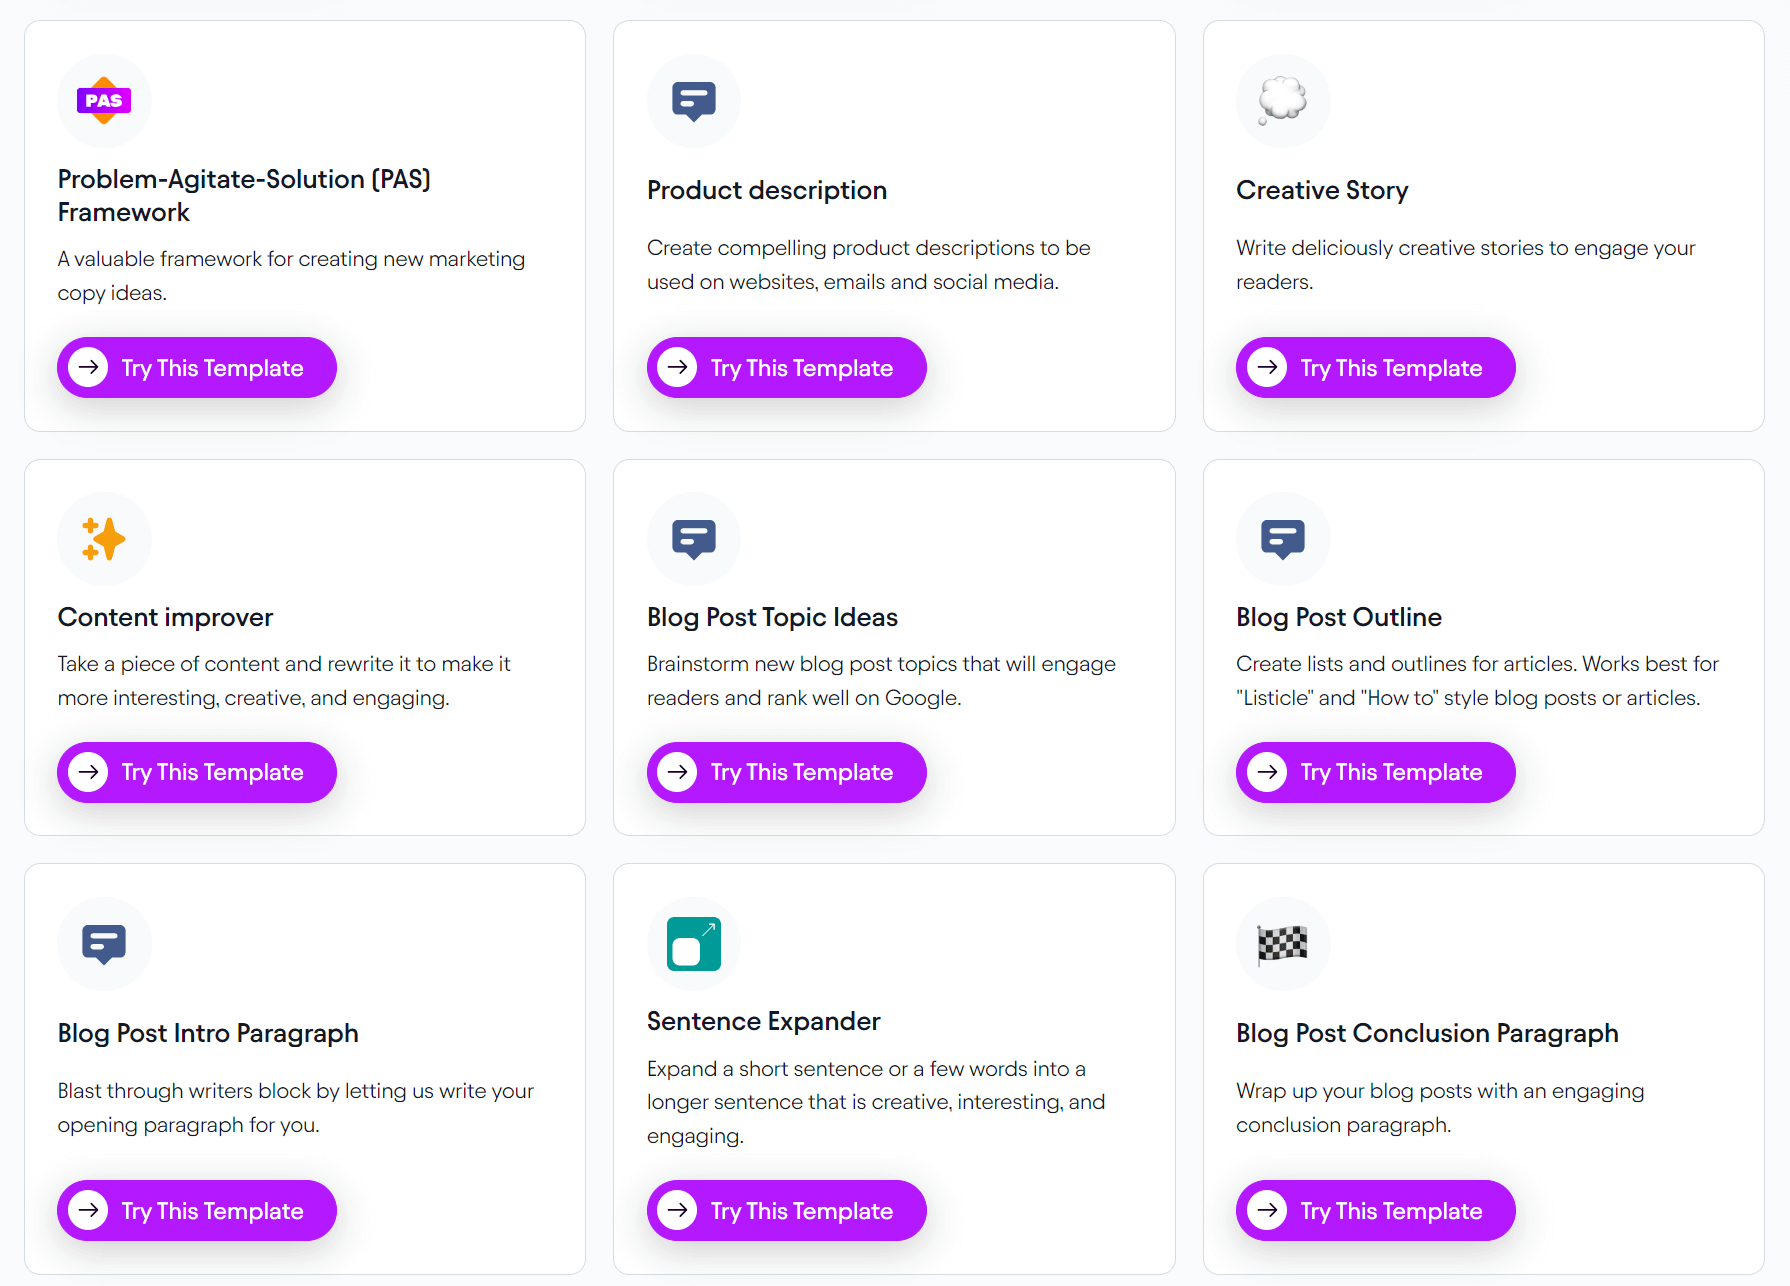1790x1286 pixels.
Task: Click 'A valuable framework for creating' description
Action: click(x=291, y=276)
